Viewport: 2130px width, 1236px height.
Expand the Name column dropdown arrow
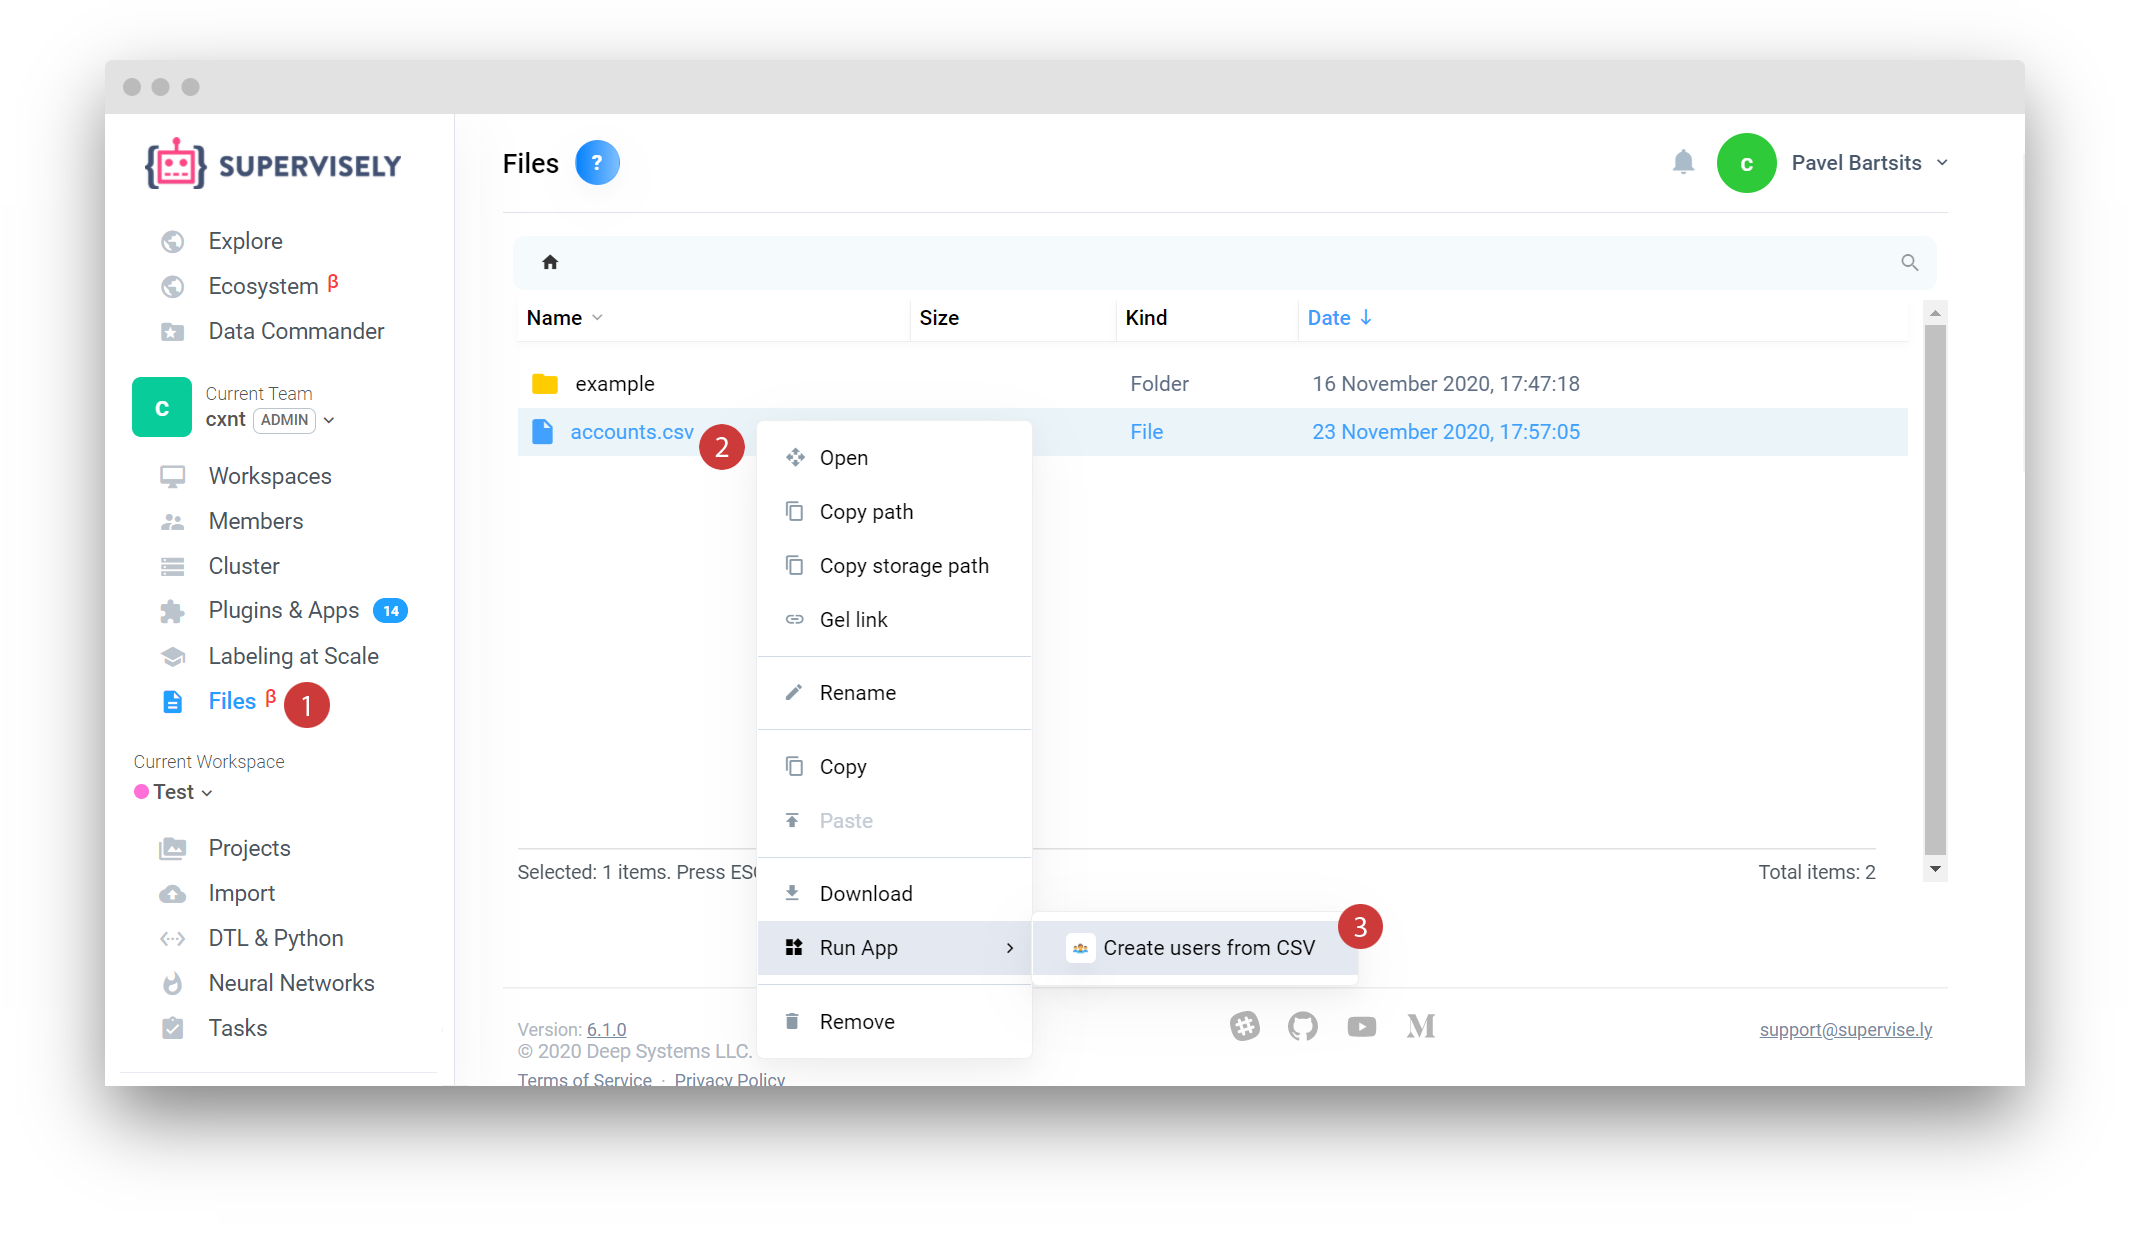(x=597, y=317)
